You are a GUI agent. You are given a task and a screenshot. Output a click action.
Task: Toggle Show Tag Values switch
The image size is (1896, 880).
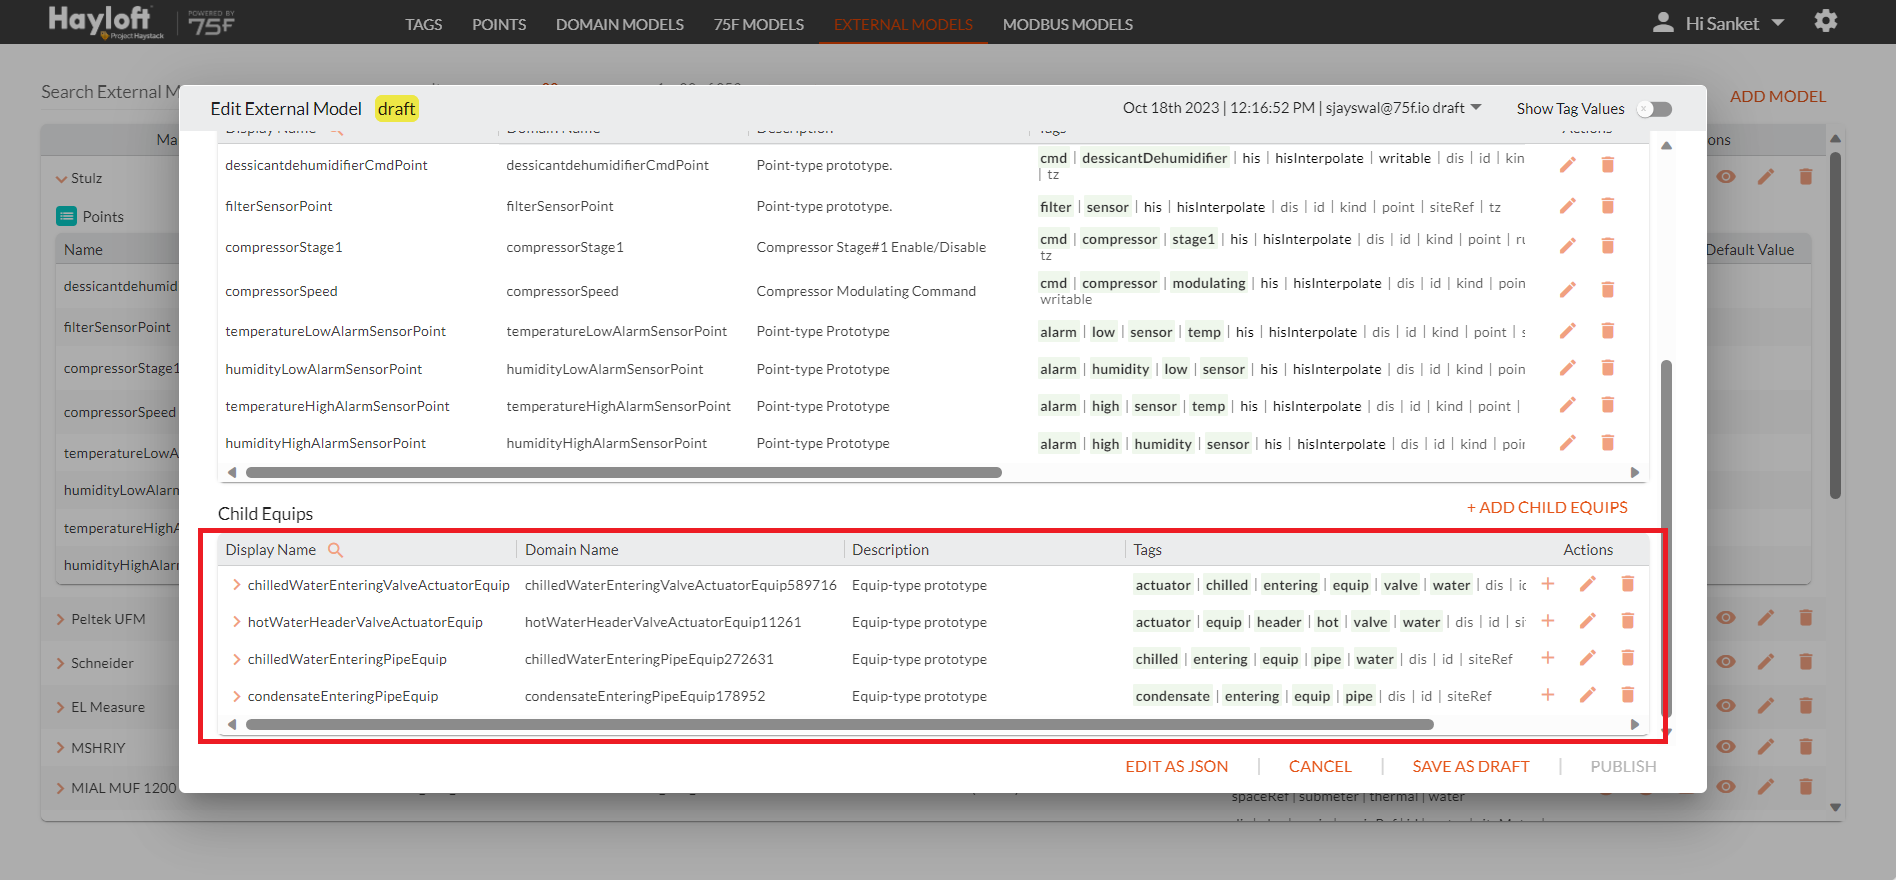tap(1654, 109)
